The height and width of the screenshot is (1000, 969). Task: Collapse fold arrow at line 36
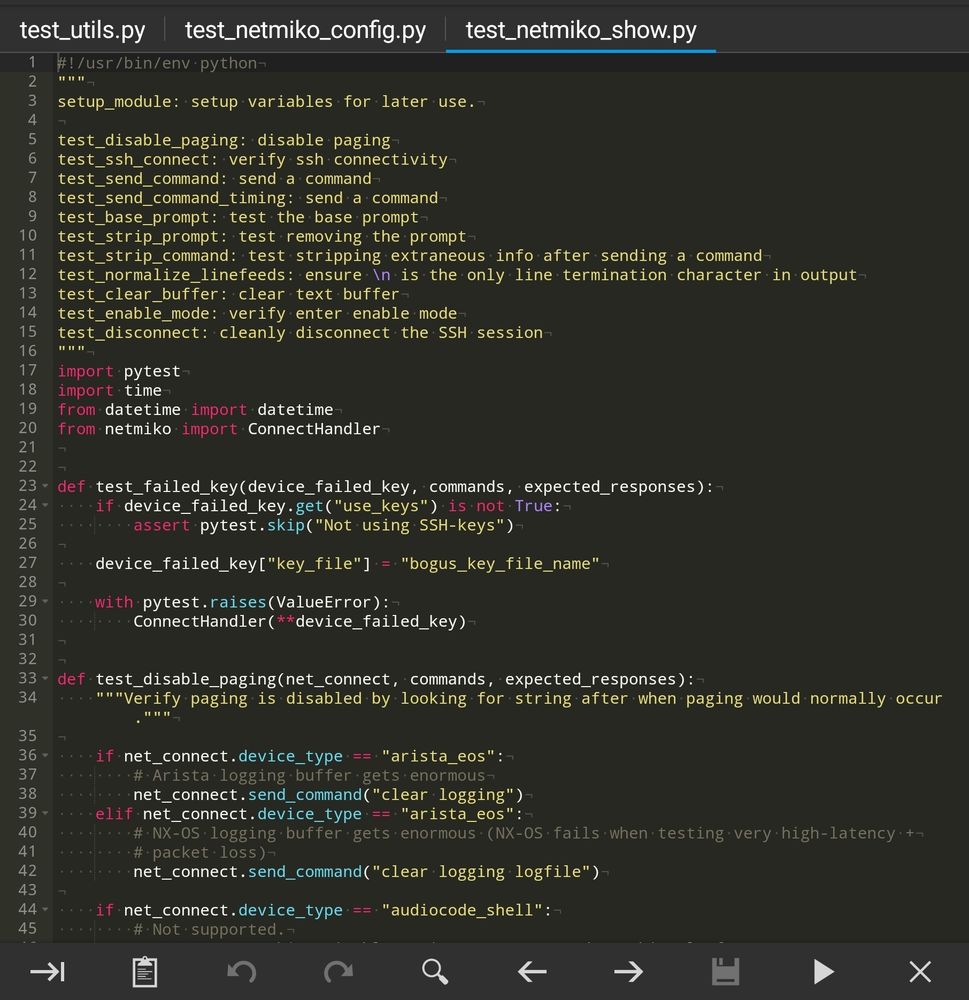(45, 756)
